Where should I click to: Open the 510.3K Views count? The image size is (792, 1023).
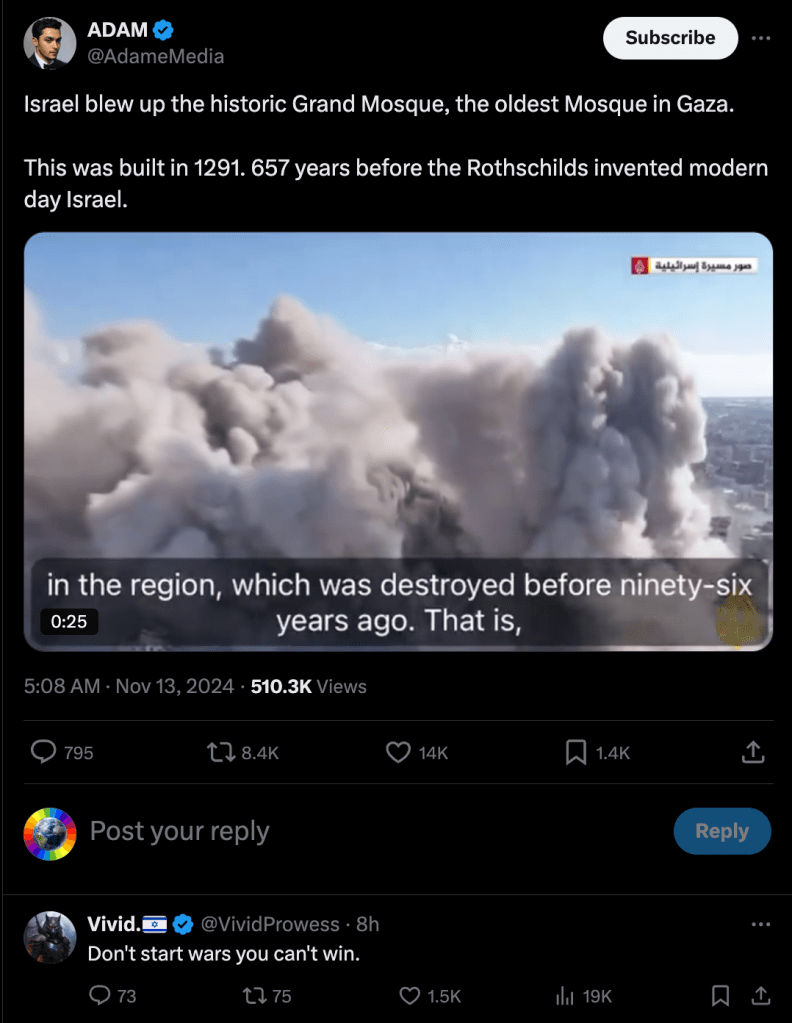309,686
